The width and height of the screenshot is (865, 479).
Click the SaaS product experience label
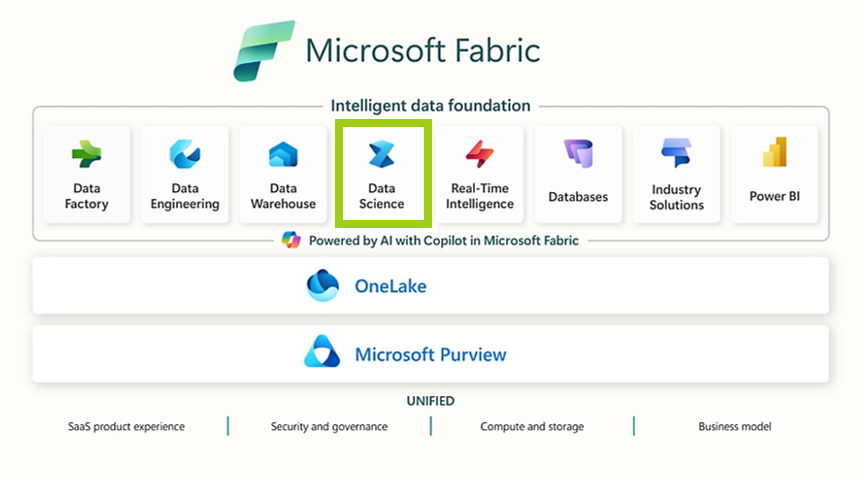click(126, 427)
